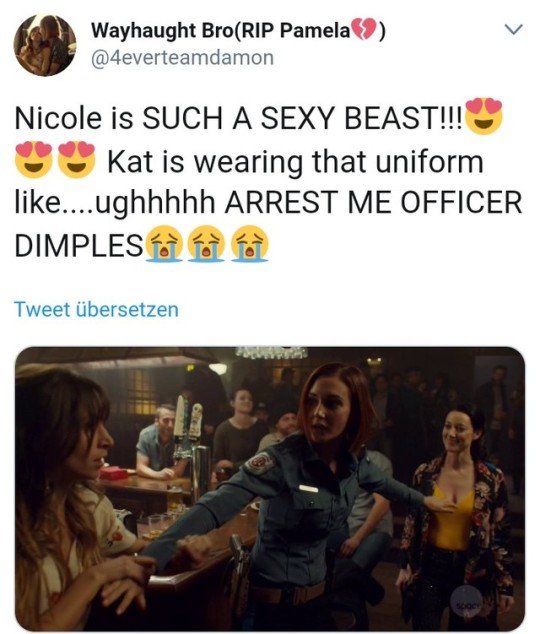Image resolution: width=540 pixels, height=634 pixels.
Task: Open the tweet options chevron menu
Action: [514, 30]
